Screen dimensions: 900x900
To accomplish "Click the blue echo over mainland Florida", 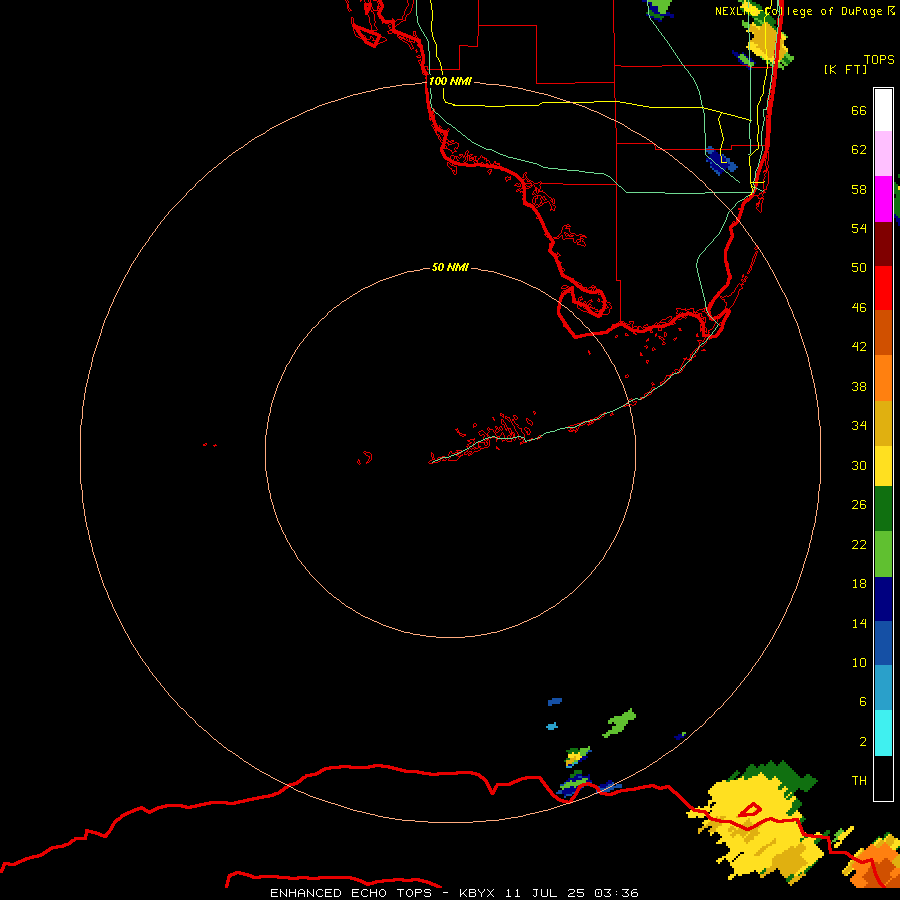I will pyautogui.click(x=720, y=160).
